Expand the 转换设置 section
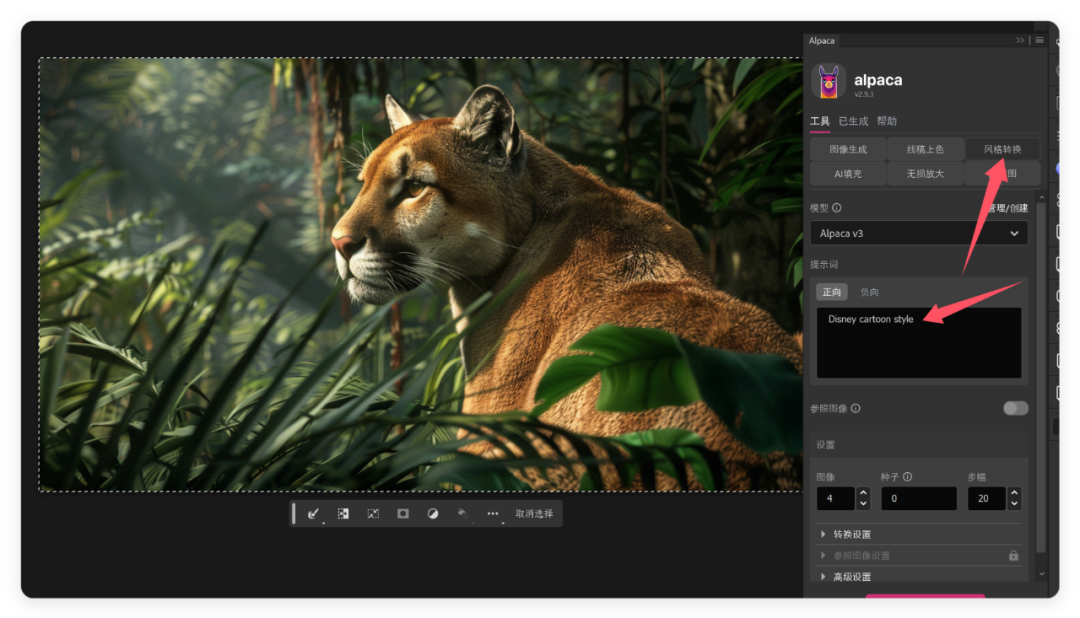The height and width of the screenshot is (618, 1080). click(x=851, y=534)
